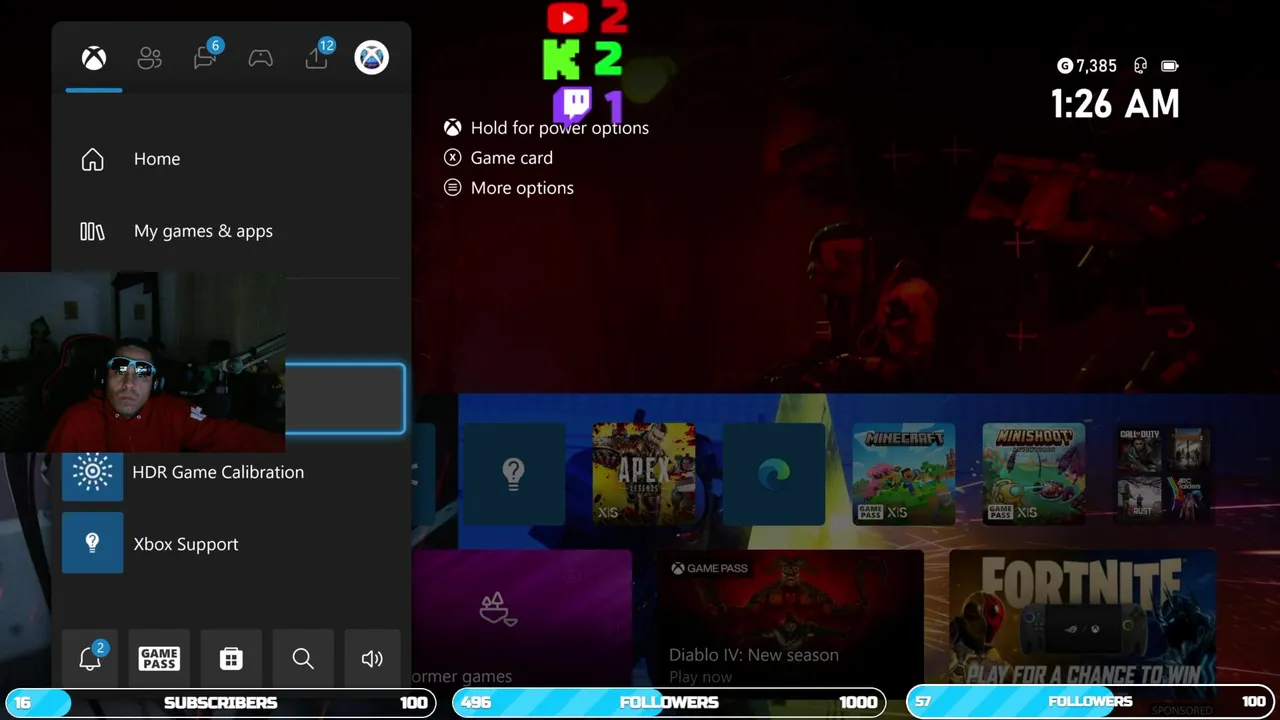Image resolution: width=1280 pixels, height=720 pixels.
Task: Open the Fortnite sponsored promo card
Action: pos(1083,618)
